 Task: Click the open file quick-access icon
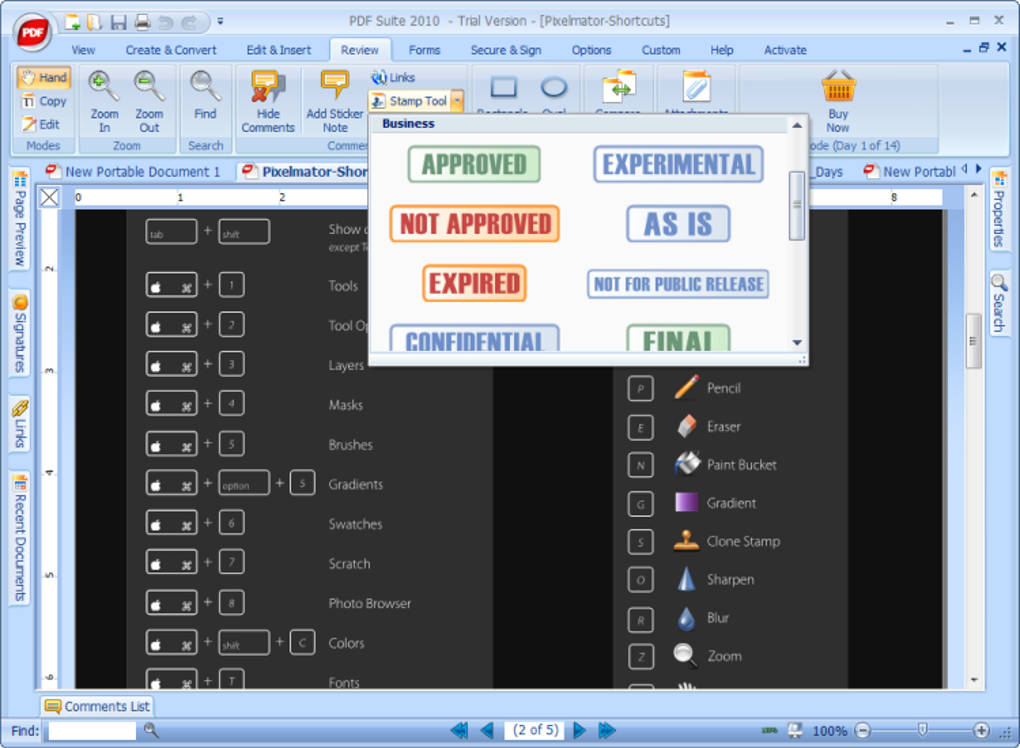click(x=95, y=22)
